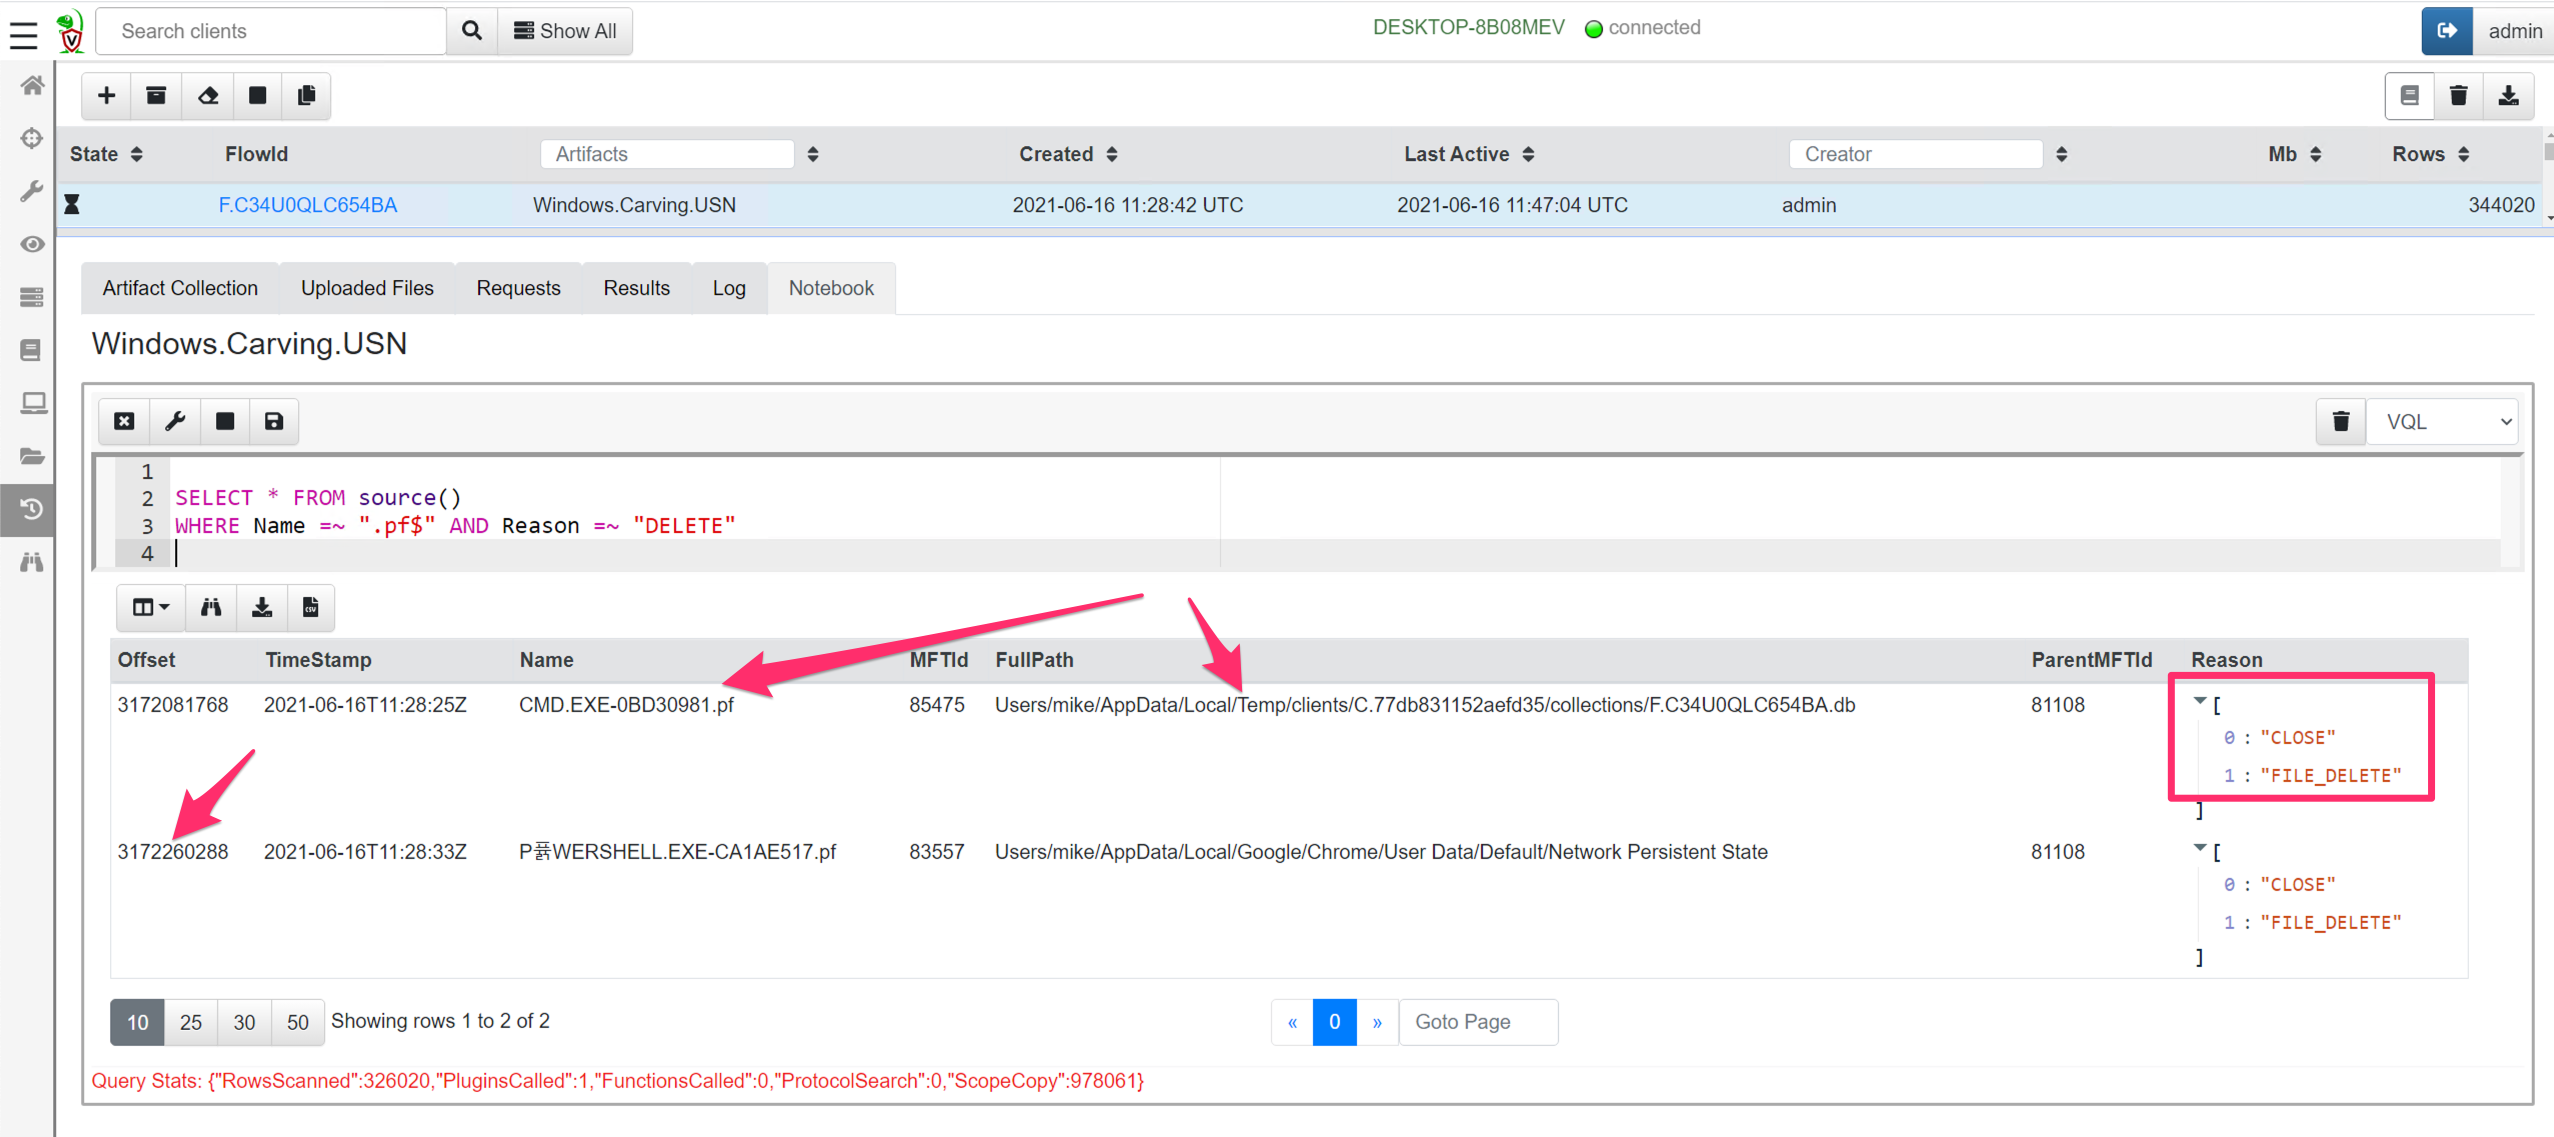Click the save cell floppy icon

point(273,421)
